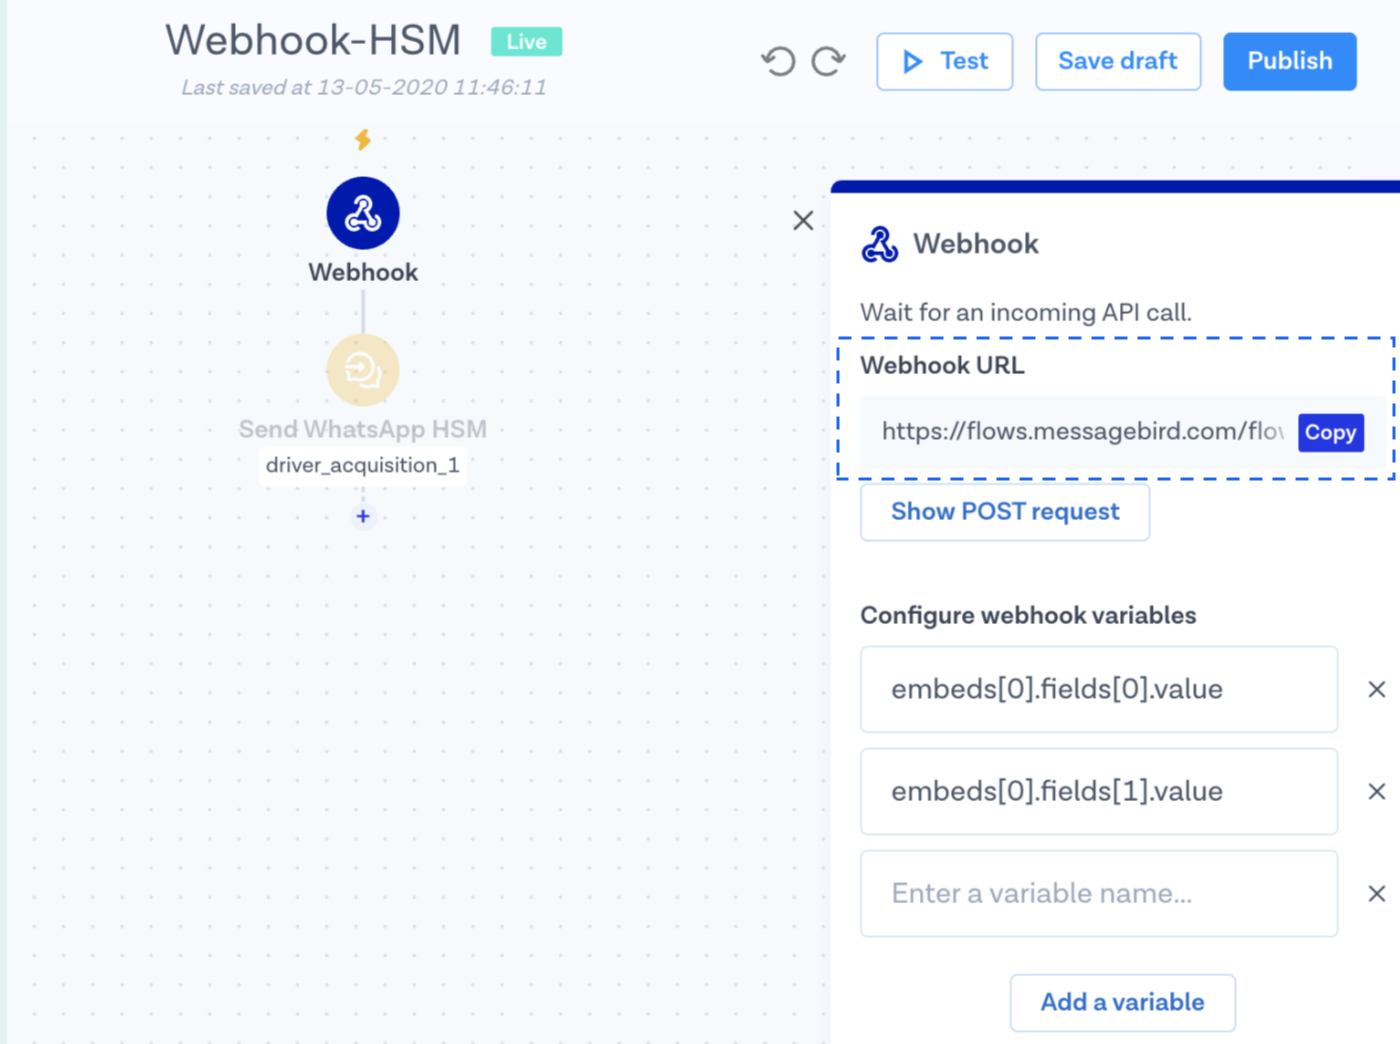The width and height of the screenshot is (1400, 1044).
Task: Click the Webhook icon in panel header
Action: [880, 244]
